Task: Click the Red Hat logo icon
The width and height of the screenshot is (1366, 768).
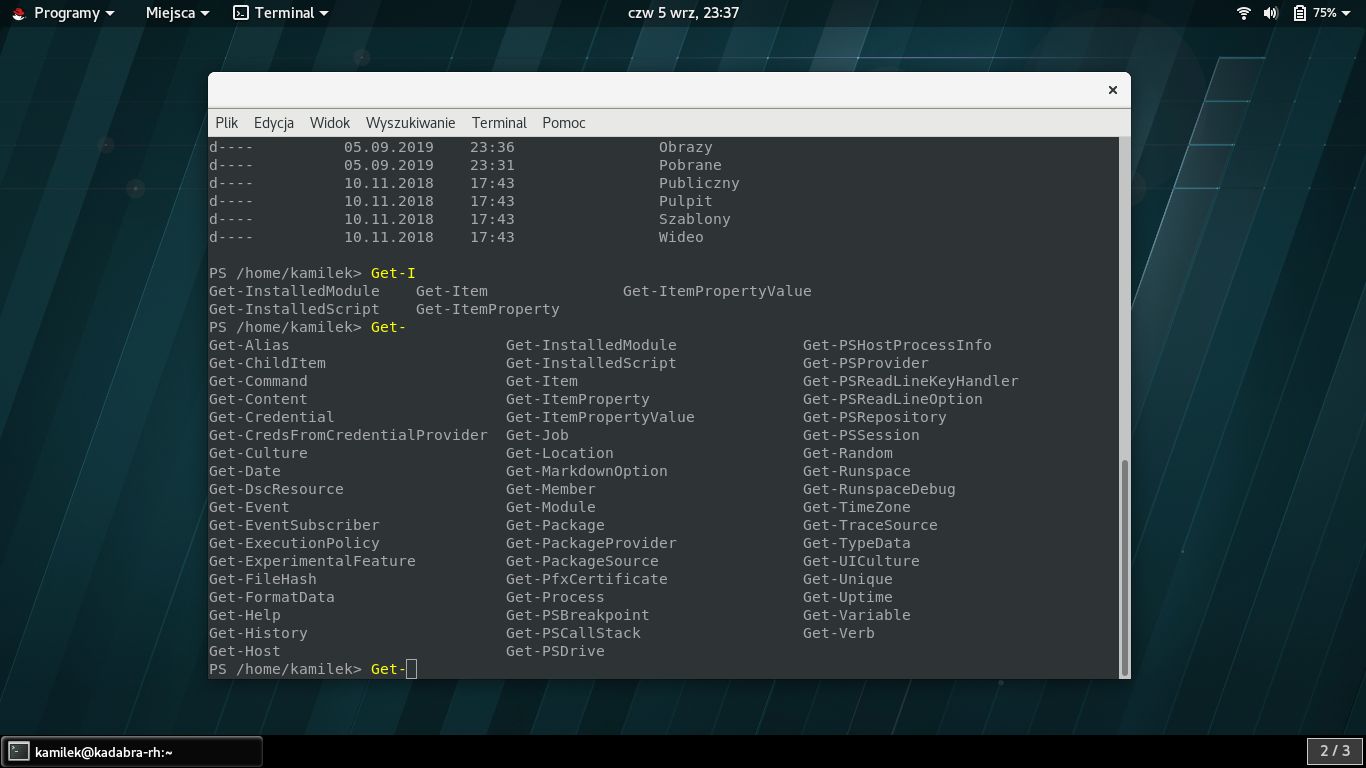Action: 17,13
